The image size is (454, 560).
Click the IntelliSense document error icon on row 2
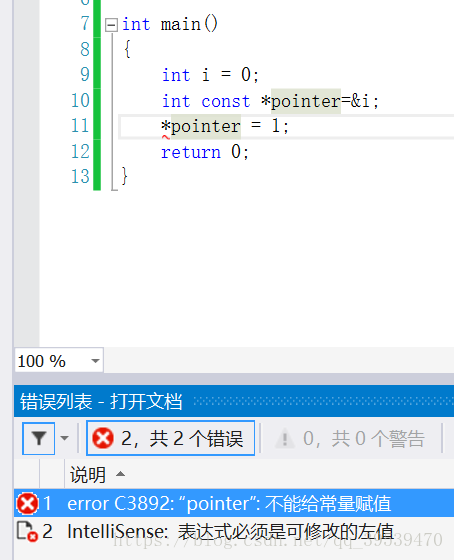pos(28,532)
